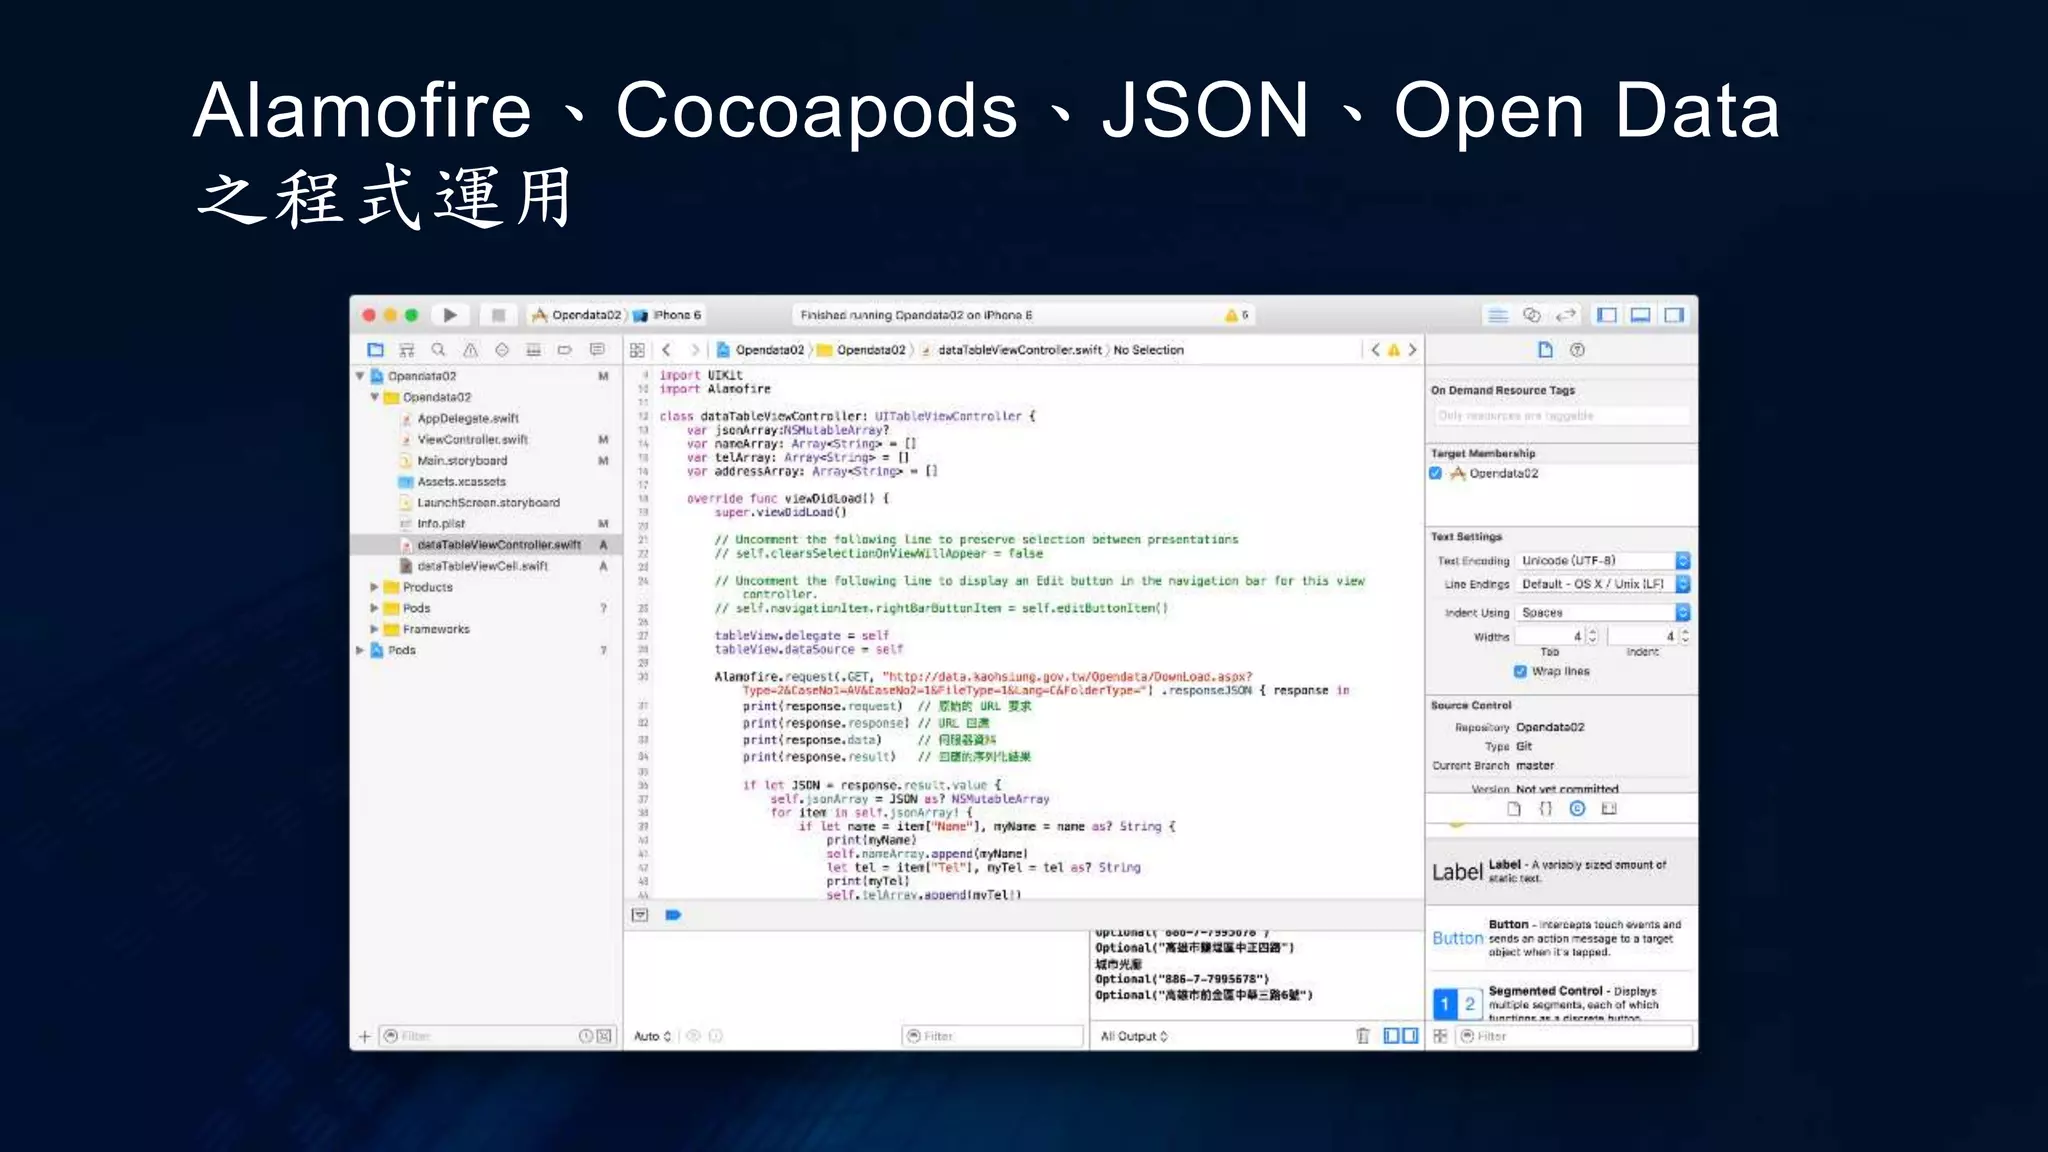The height and width of the screenshot is (1152, 2048).
Task: Open dataTableViewCell.swift in navigator
Action: click(482, 566)
